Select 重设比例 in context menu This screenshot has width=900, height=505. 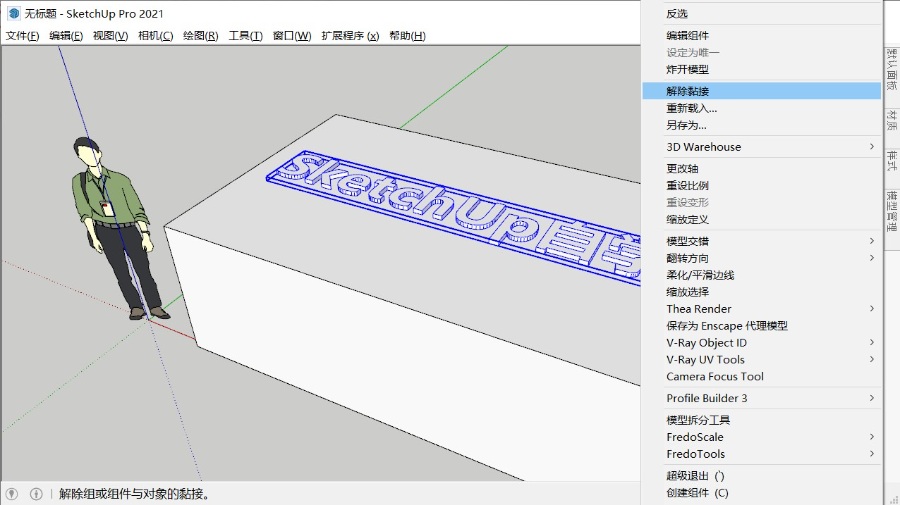(762, 185)
